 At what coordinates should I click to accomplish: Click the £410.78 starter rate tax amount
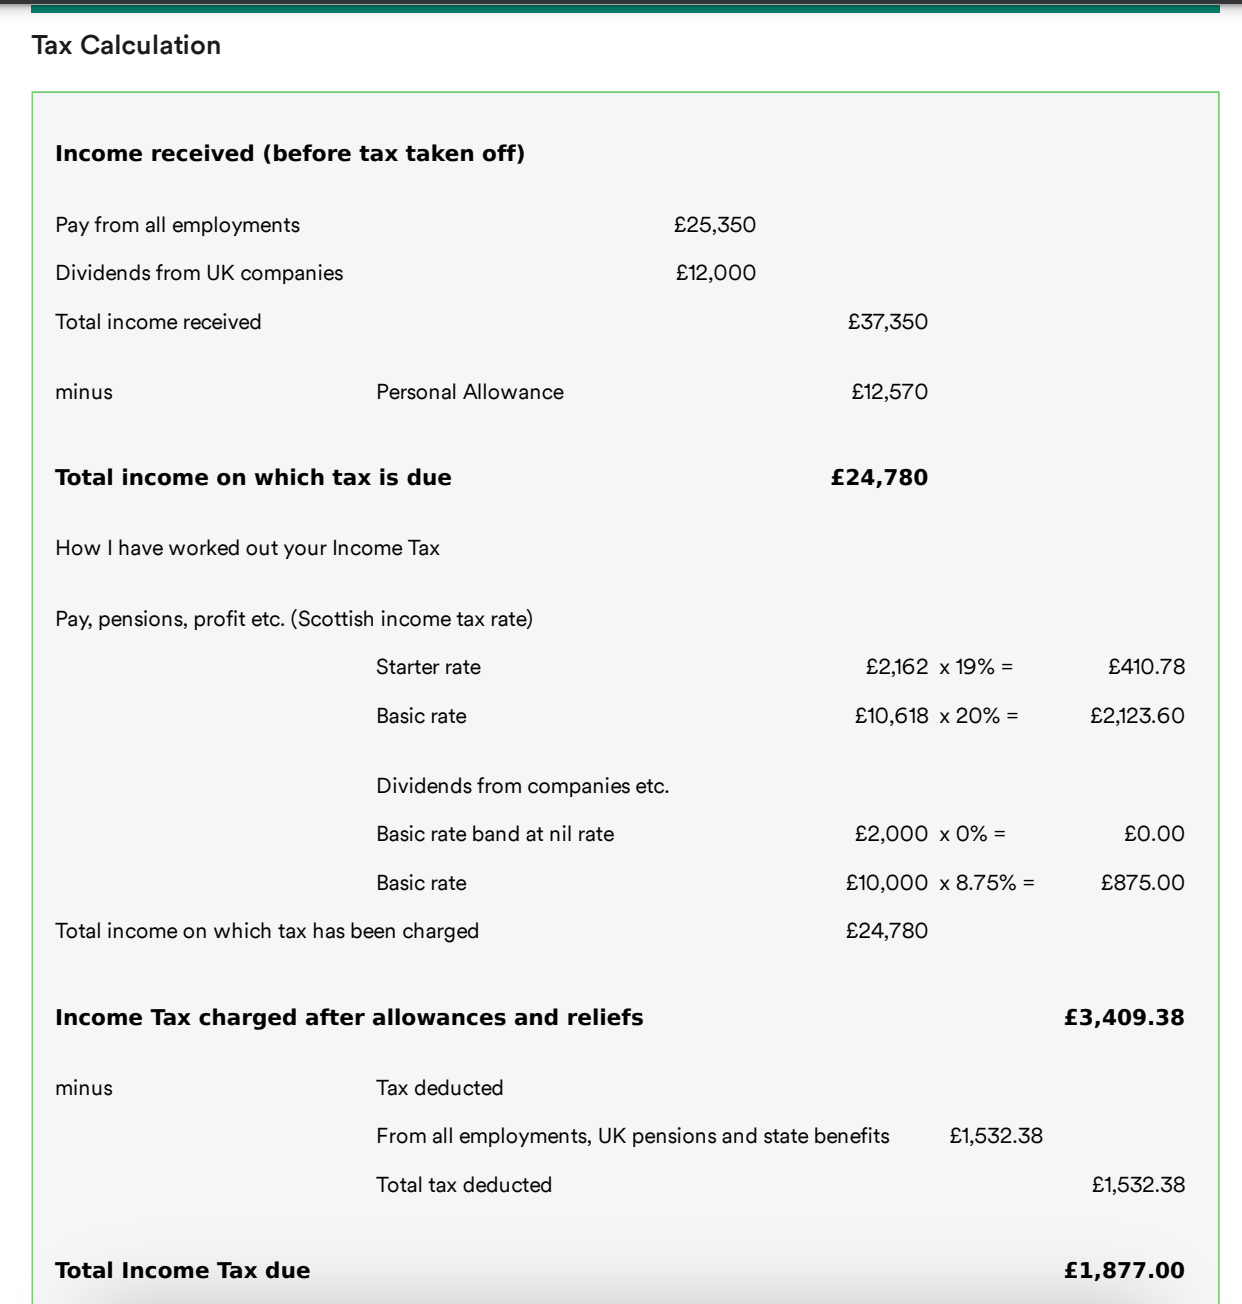click(1146, 667)
